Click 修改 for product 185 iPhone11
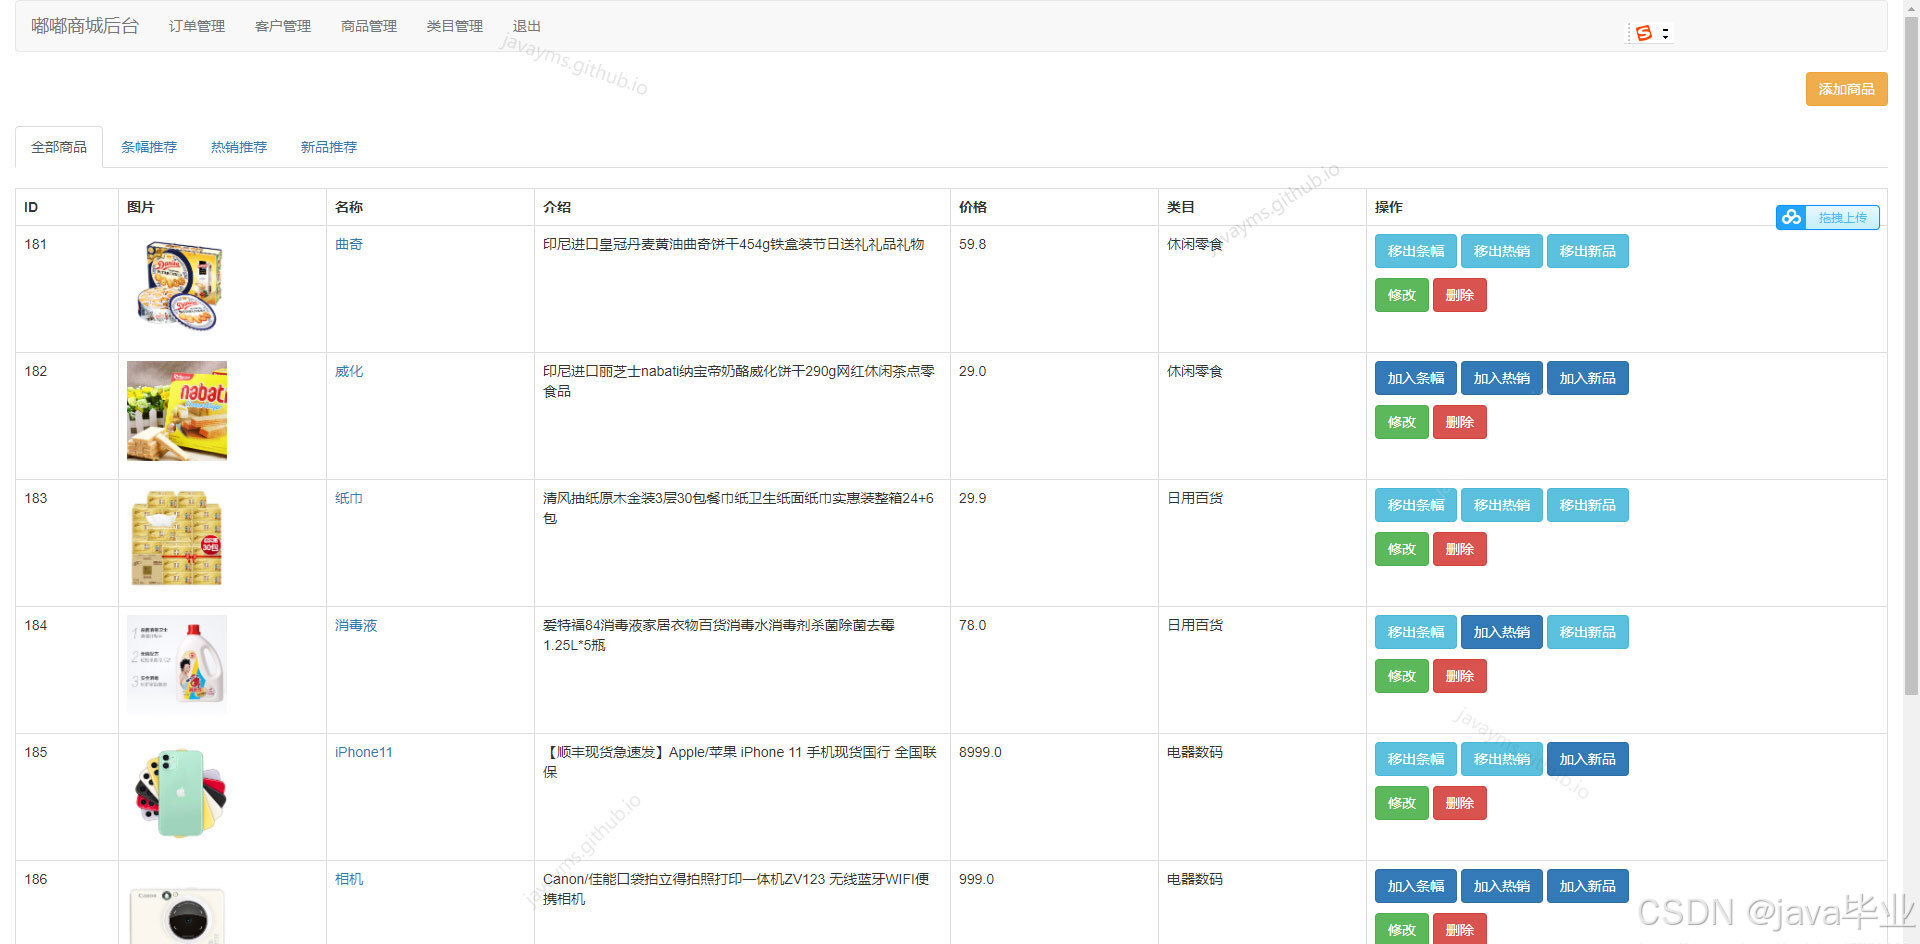1920x944 pixels. point(1402,803)
